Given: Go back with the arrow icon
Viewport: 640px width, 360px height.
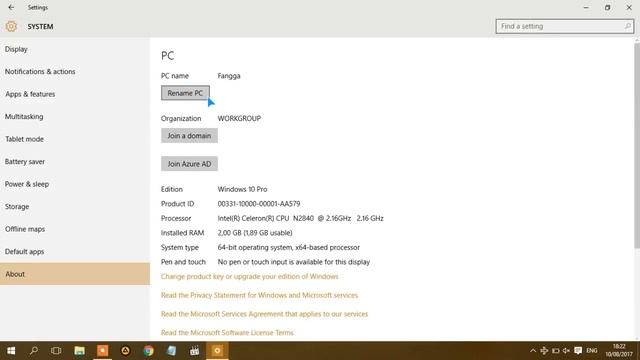Looking at the screenshot, I should click(x=11, y=7).
